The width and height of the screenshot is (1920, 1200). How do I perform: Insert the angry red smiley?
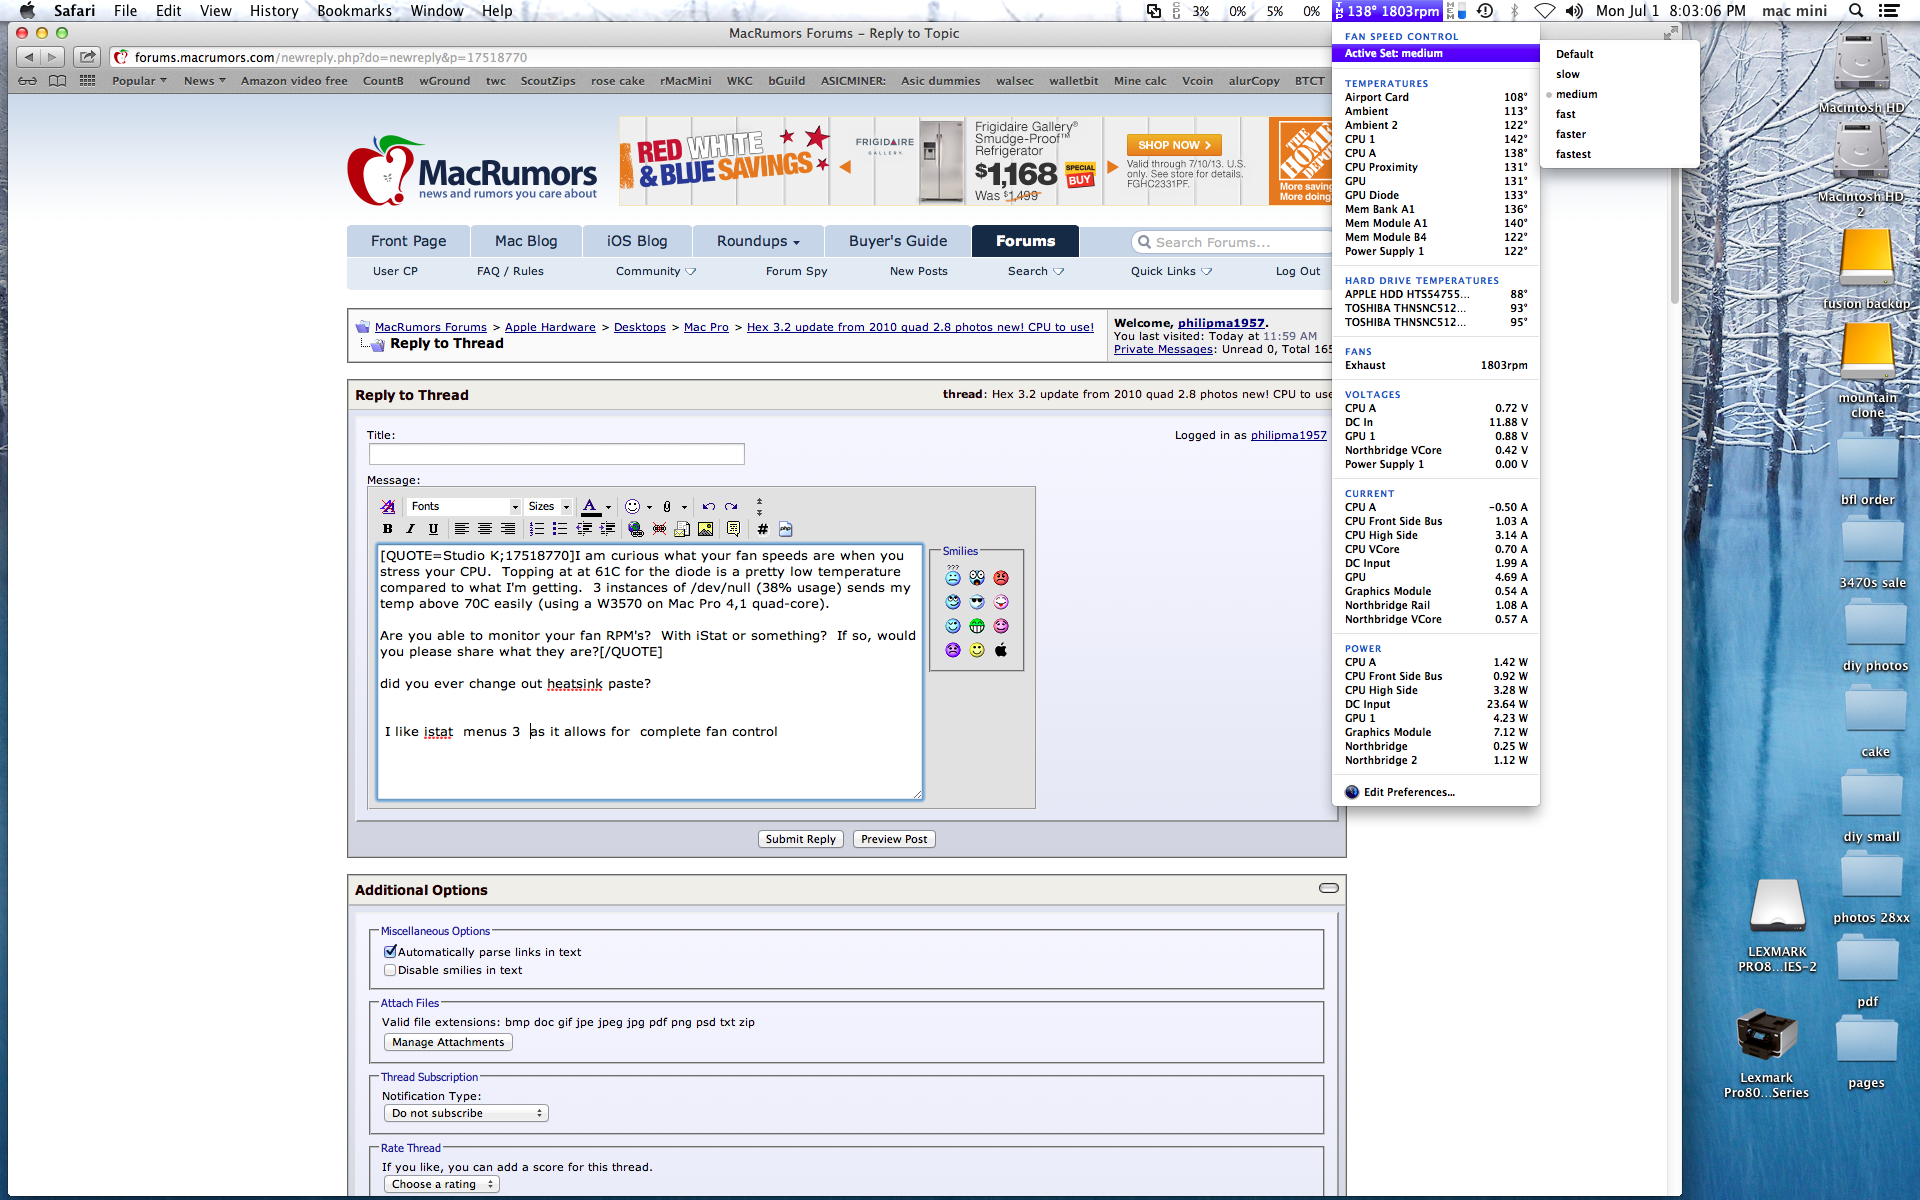pyautogui.click(x=1001, y=578)
